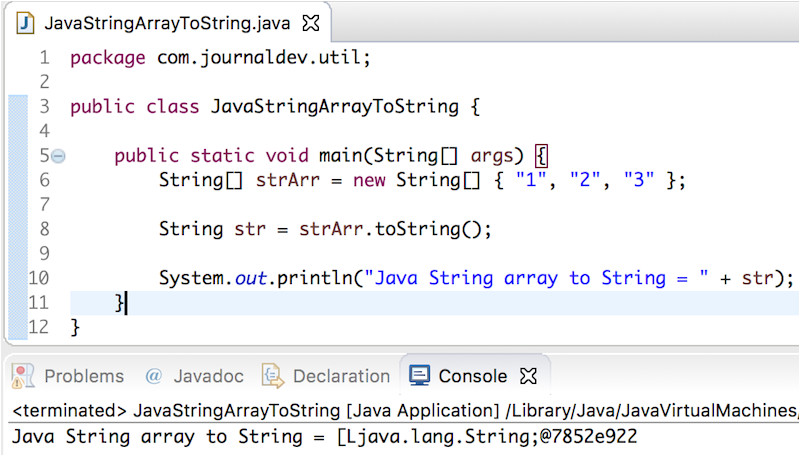The height and width of the screenshot is (456, 800).
Task: Collapse the main method fold toggle
Action: click(x=58, y=155)
